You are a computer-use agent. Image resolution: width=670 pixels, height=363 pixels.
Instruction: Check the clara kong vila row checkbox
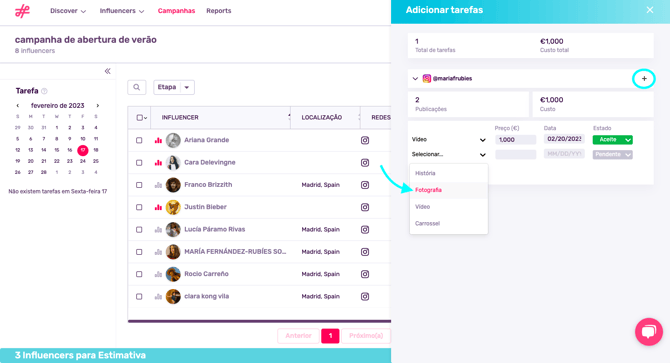point(139,296)
